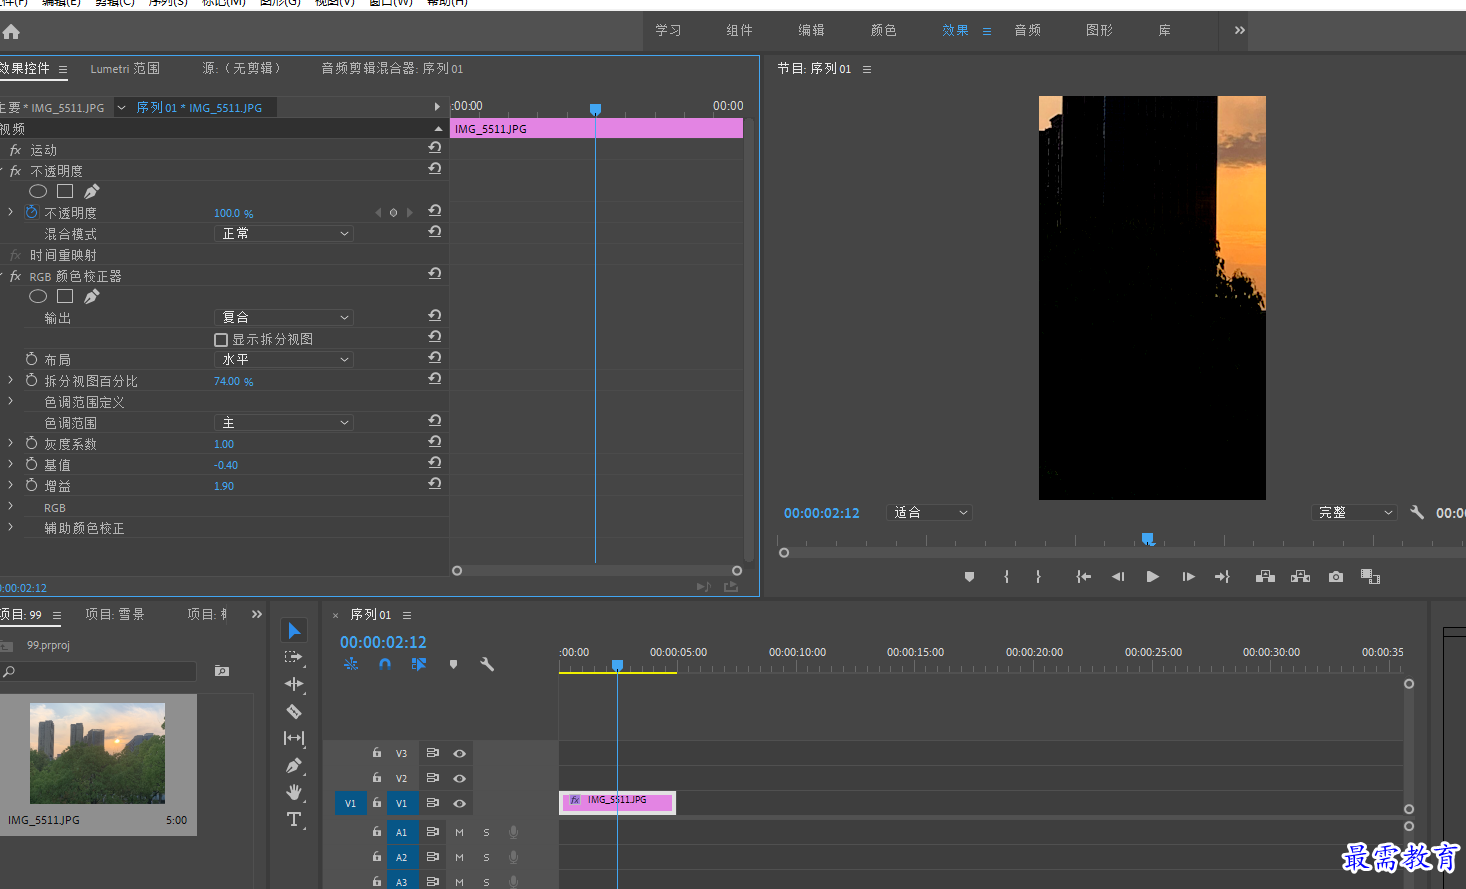Open the blend mode dropdown (正常)
This screenshot has width=1466, height=889.
[284, 233]
